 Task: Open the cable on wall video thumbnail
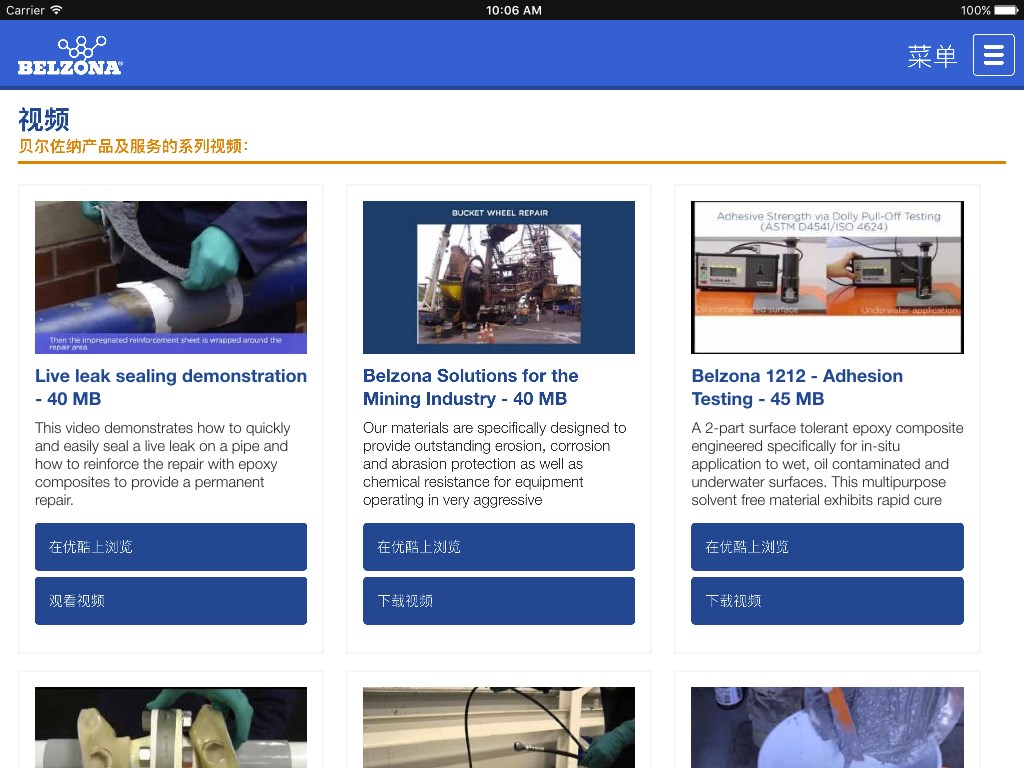point(499,728)
